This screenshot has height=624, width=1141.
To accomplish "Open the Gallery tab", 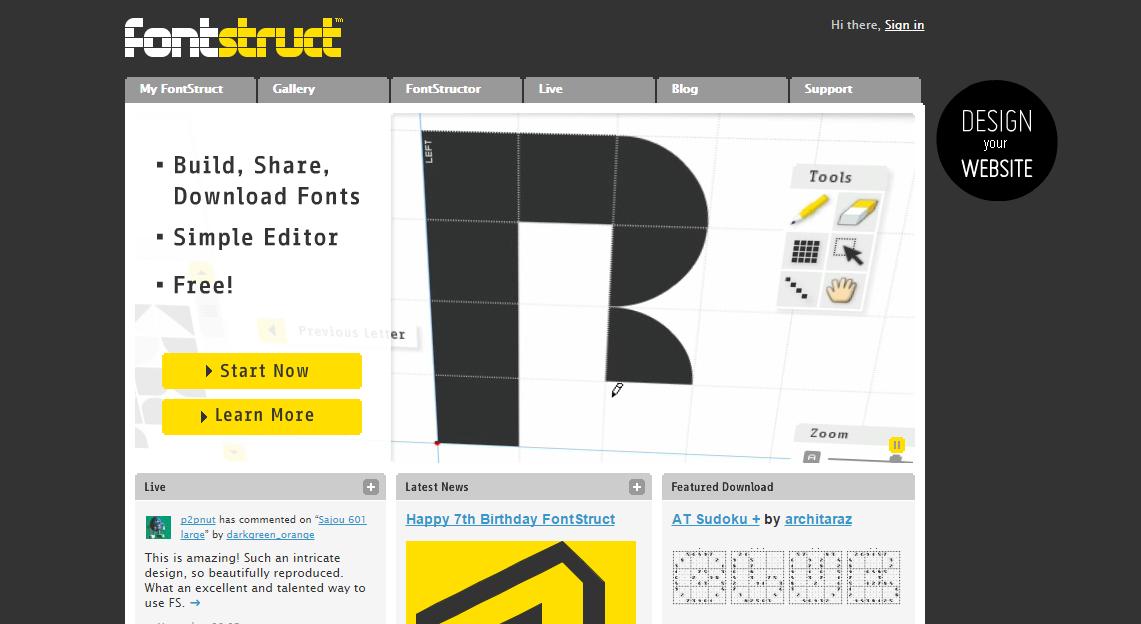I will [293, 89].
